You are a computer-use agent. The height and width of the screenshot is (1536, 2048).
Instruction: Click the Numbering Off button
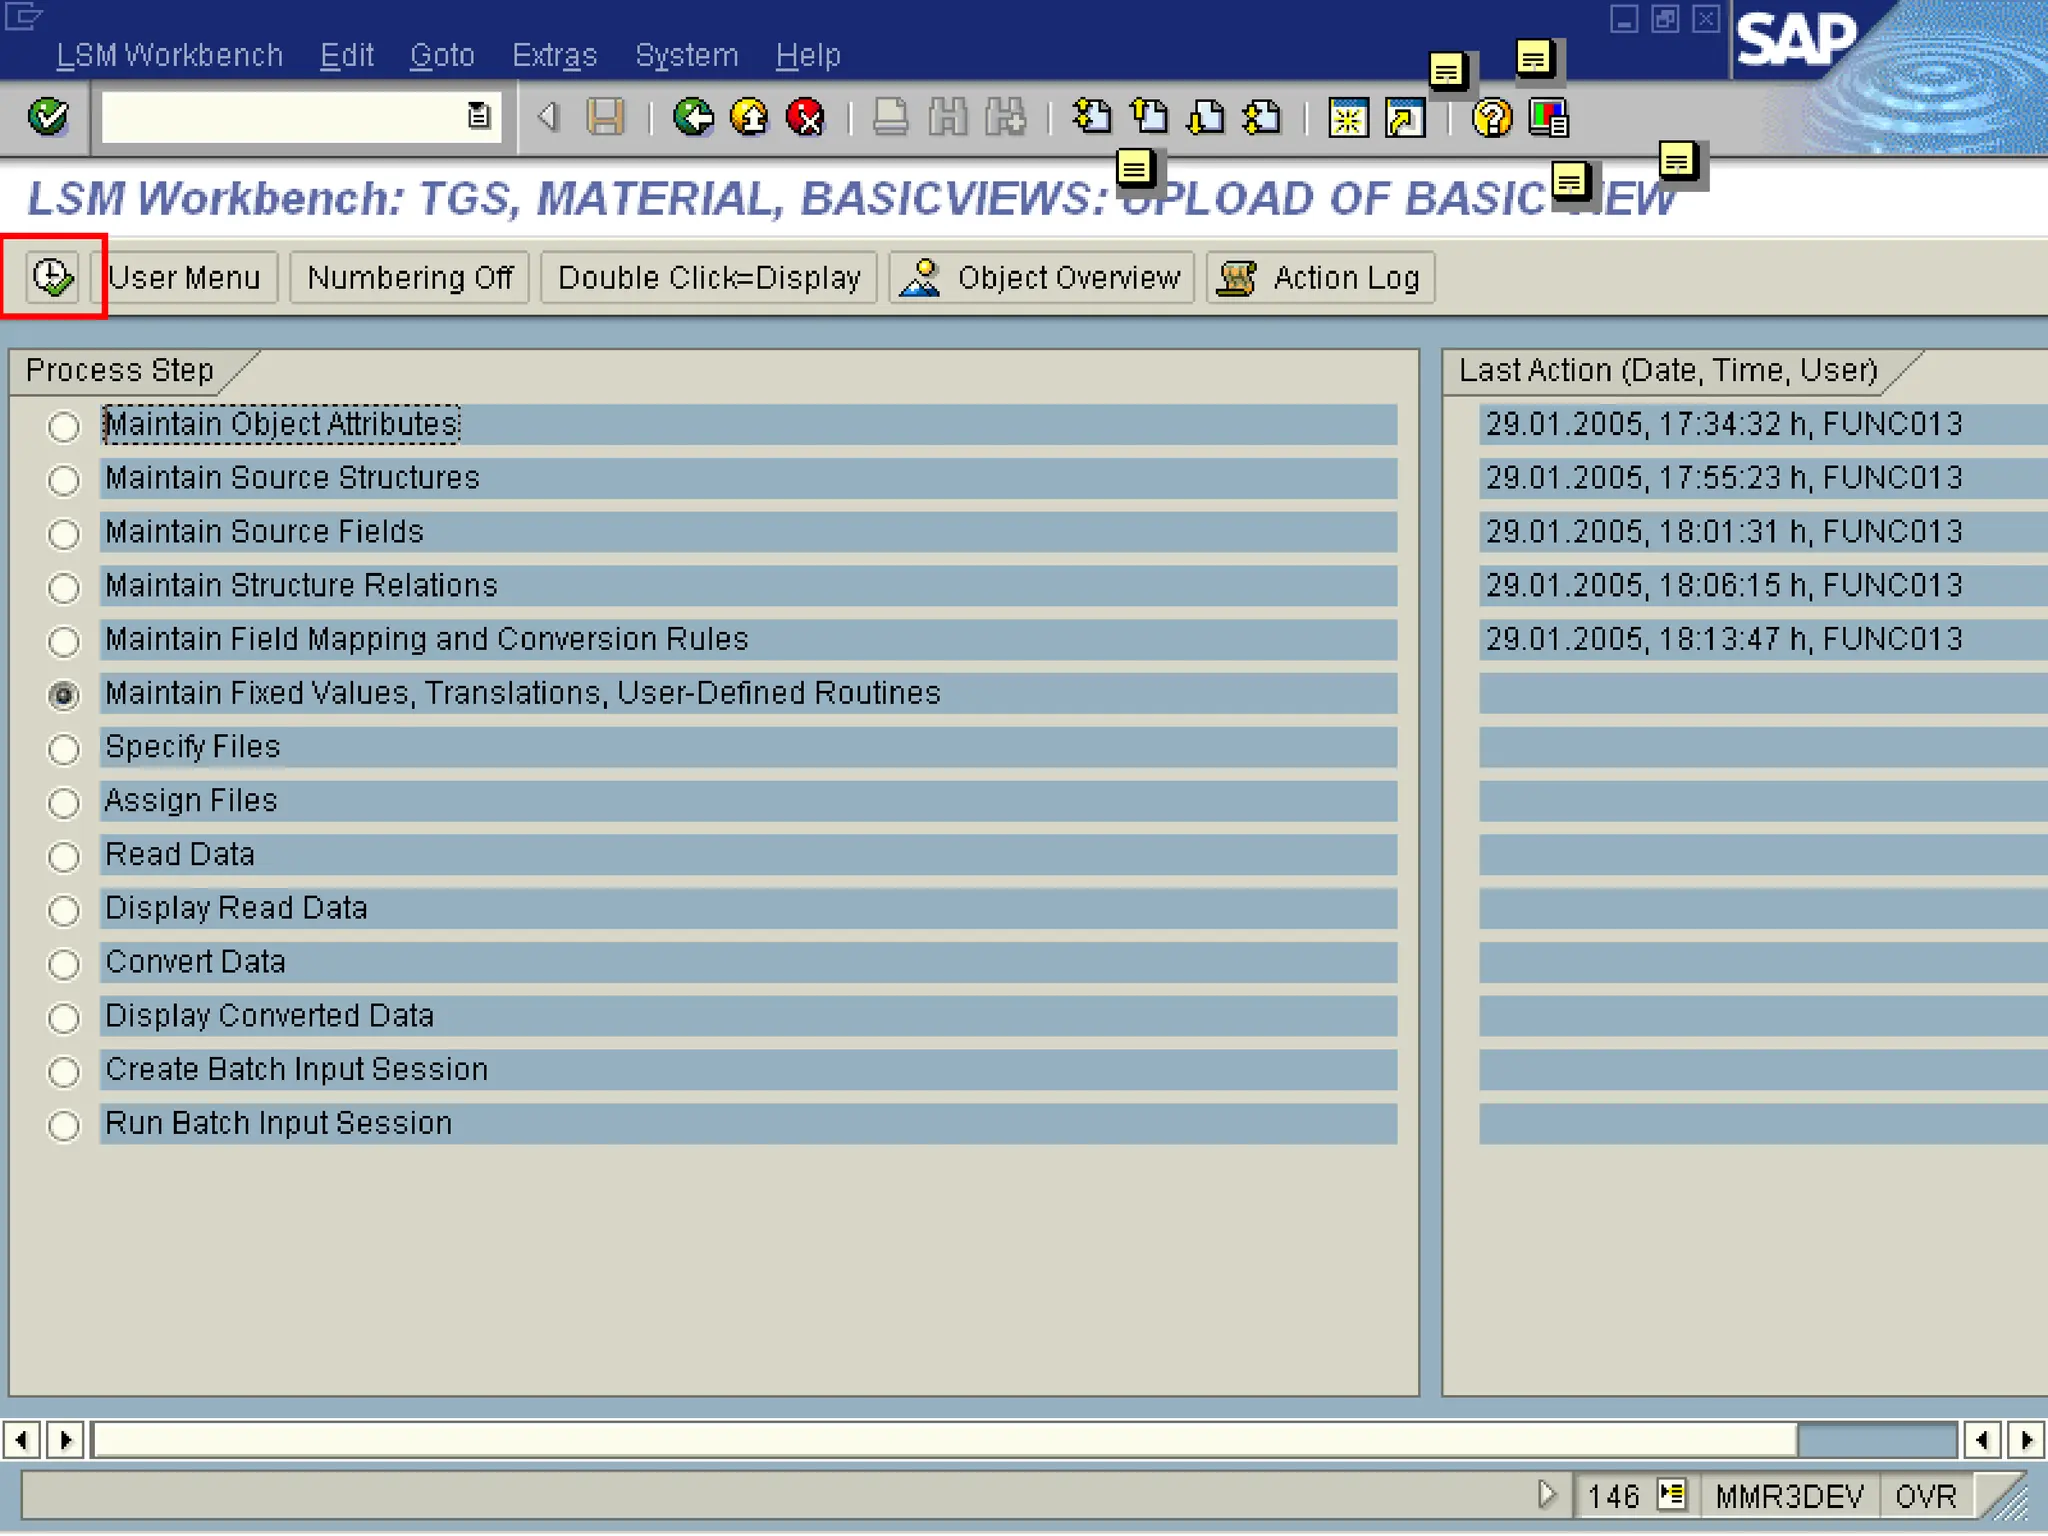coord(410,278)
